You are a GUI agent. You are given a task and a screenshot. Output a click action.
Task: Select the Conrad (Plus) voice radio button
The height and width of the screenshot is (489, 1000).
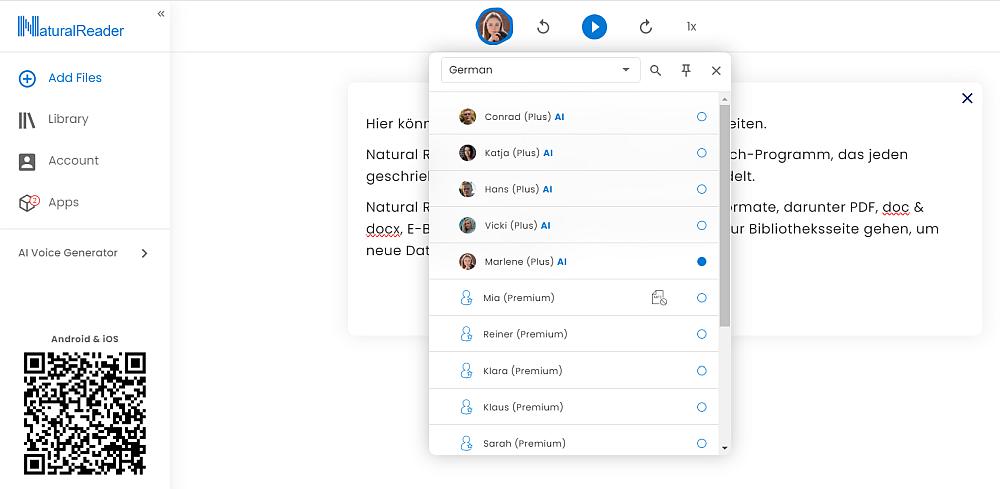point(702,117)
